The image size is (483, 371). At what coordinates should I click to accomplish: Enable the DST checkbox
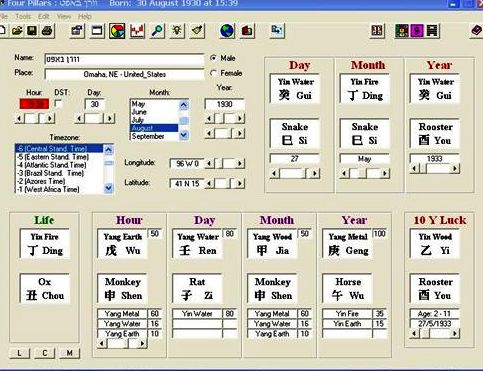pyautogui.click(x=59, y=103)
